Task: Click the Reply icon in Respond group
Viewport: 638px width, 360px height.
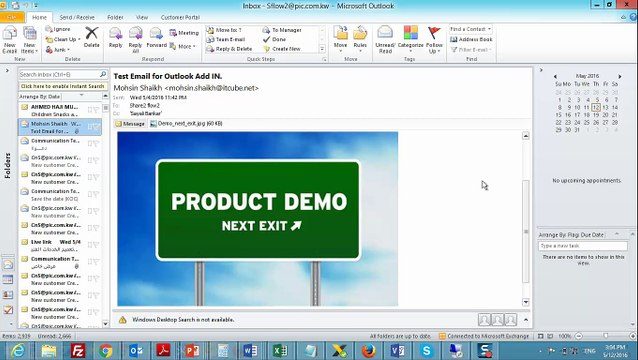Action: pos(116,37)
